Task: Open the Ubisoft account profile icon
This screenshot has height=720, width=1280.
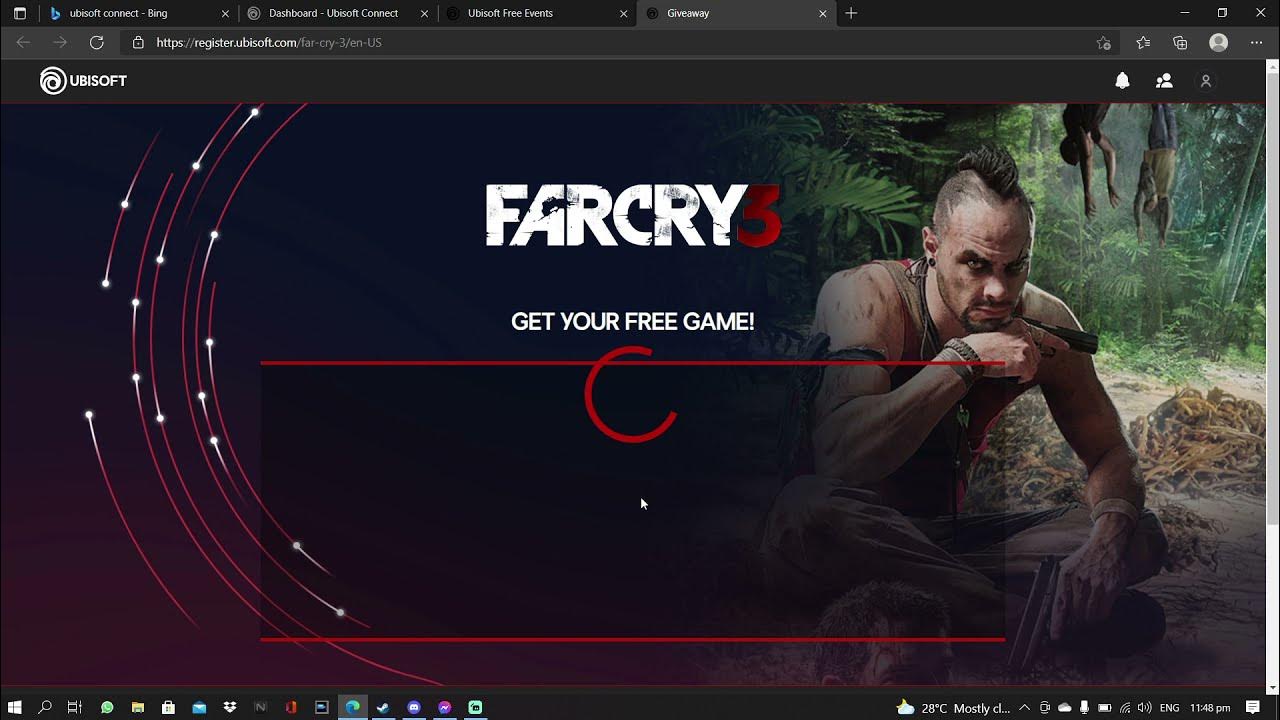Action: pos(1206,81)
